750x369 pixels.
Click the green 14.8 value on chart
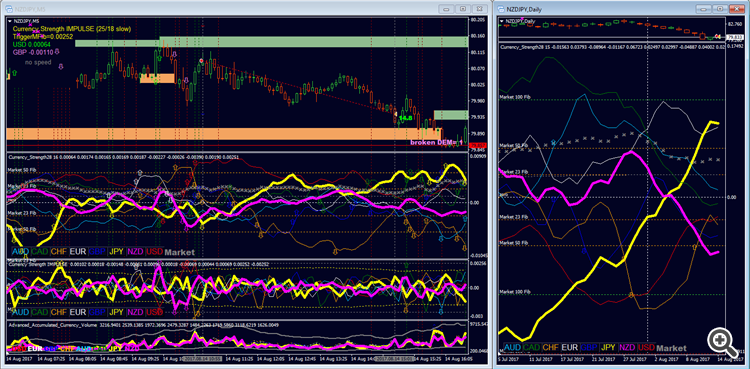tap(406, 118)
